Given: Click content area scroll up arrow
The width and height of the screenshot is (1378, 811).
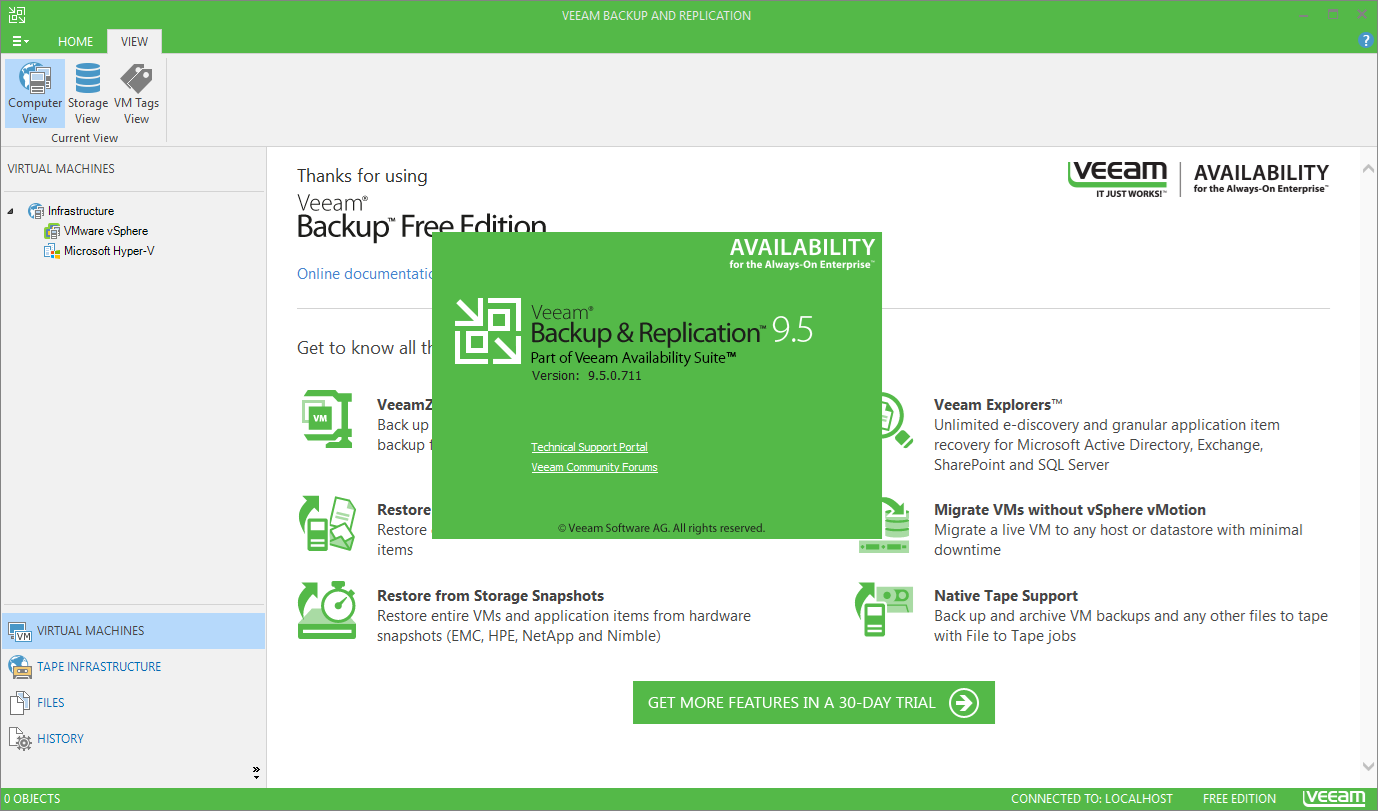Looking at the screenshot, I should (x=1369, y=167).
